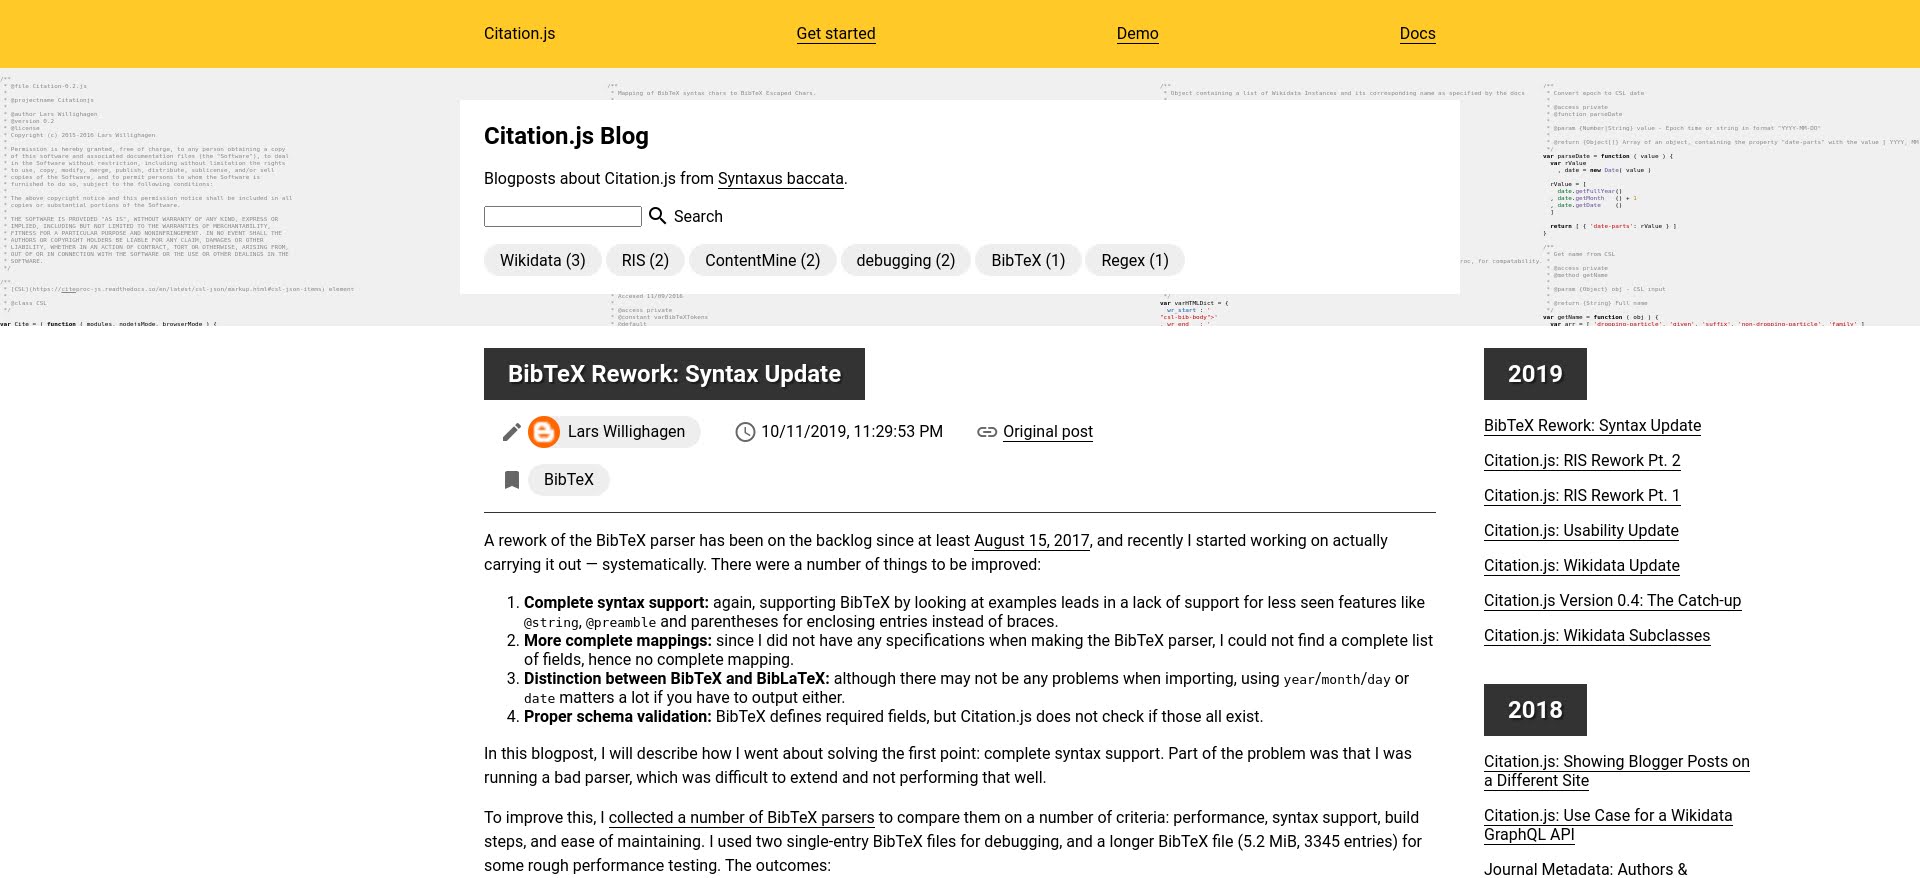Screen dimensions: 1920x878
Task: Filter posts by ContentMine (2) tag
Action: pos(763,261)
